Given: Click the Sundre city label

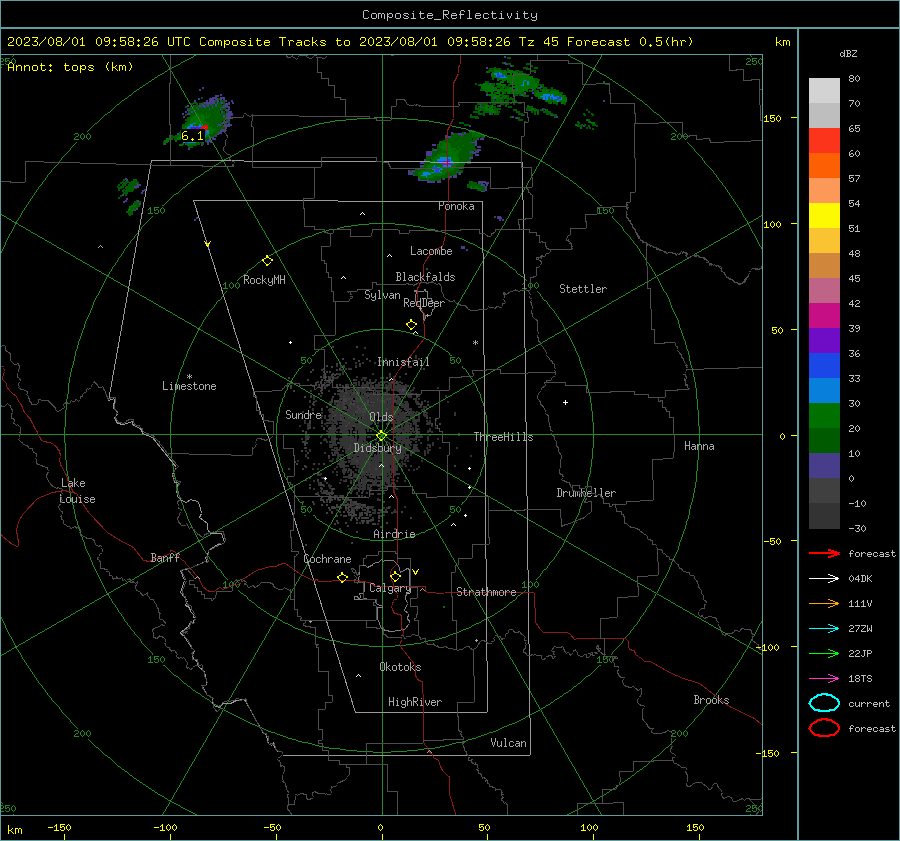Looking at the screenshot, I should pyautogui.click(x=303, y=415).
